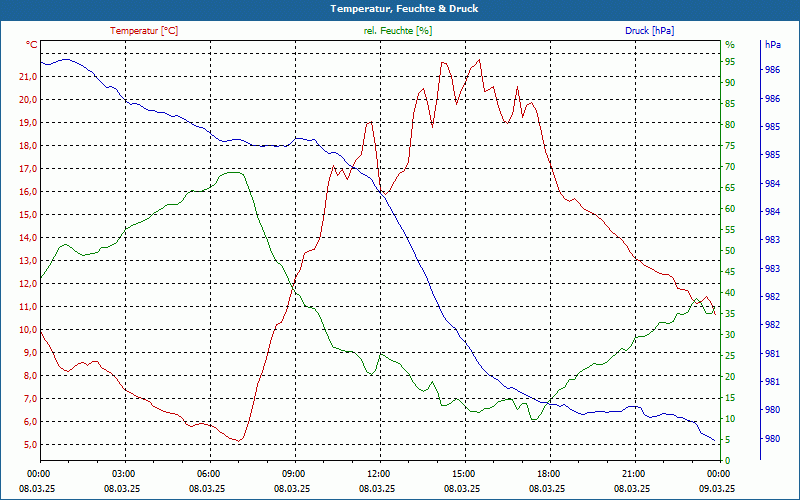Click '45' on the green humidity axis
Screen dimensions: 800x500
(731, 272)
